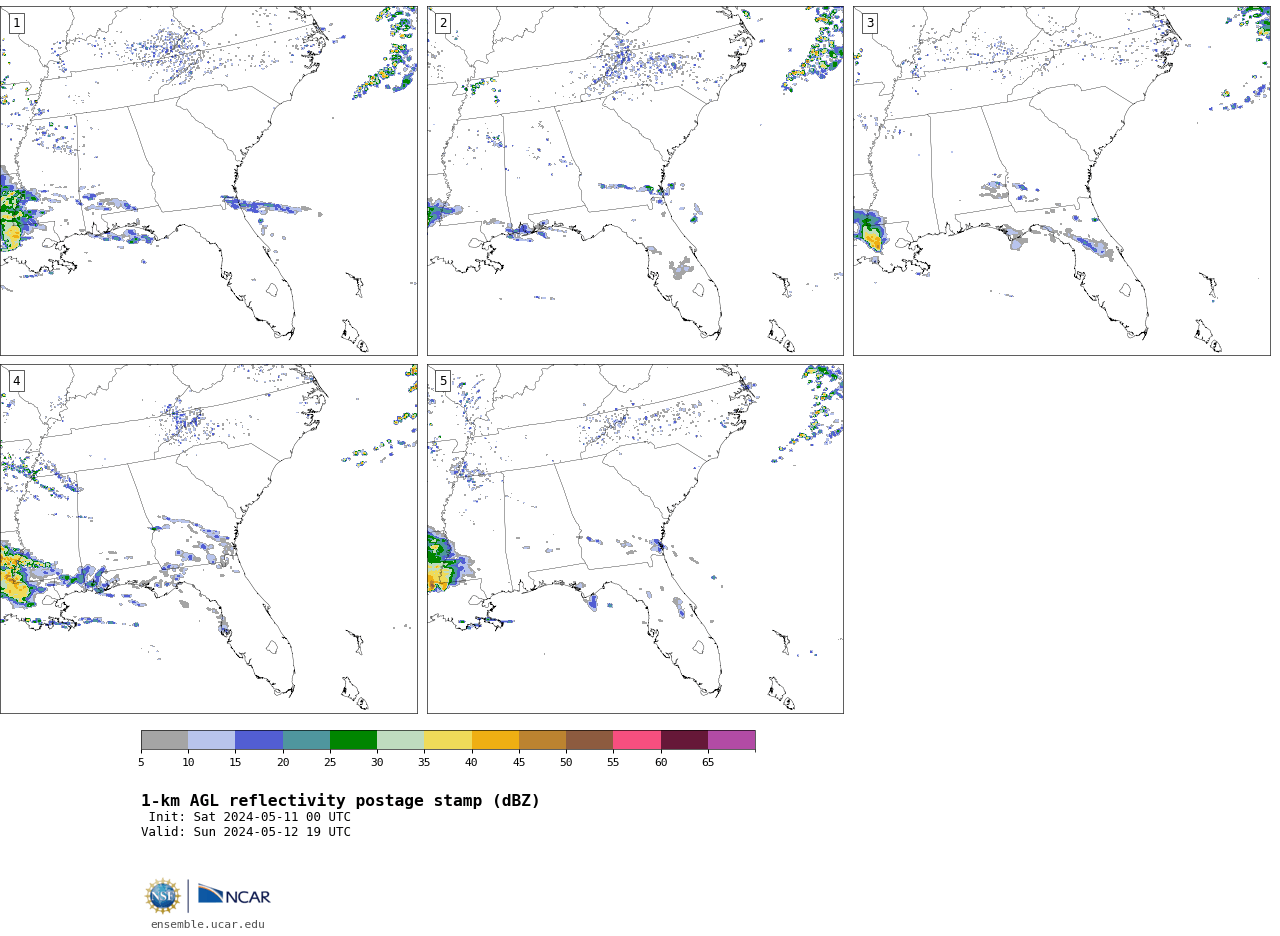The height and width of the screenshot is (936, 1280).
Task: Click the colorbar tick label 65
Action: [708, 762]
